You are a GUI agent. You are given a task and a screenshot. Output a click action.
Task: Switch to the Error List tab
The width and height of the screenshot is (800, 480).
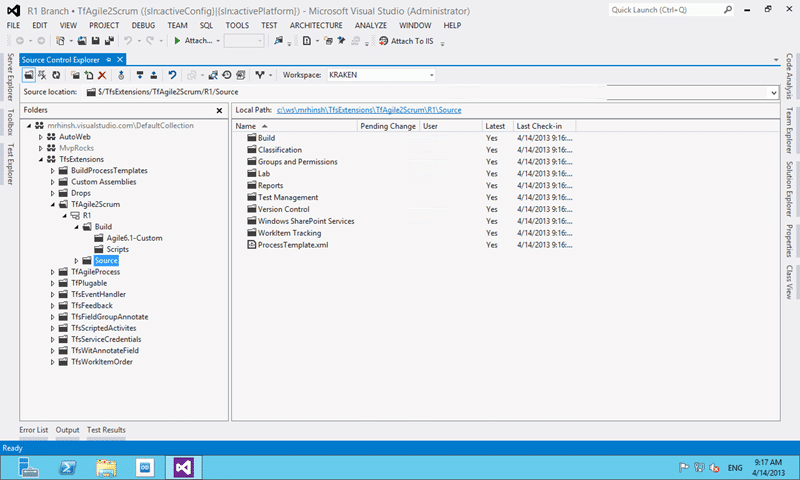[x=34, y=430]
